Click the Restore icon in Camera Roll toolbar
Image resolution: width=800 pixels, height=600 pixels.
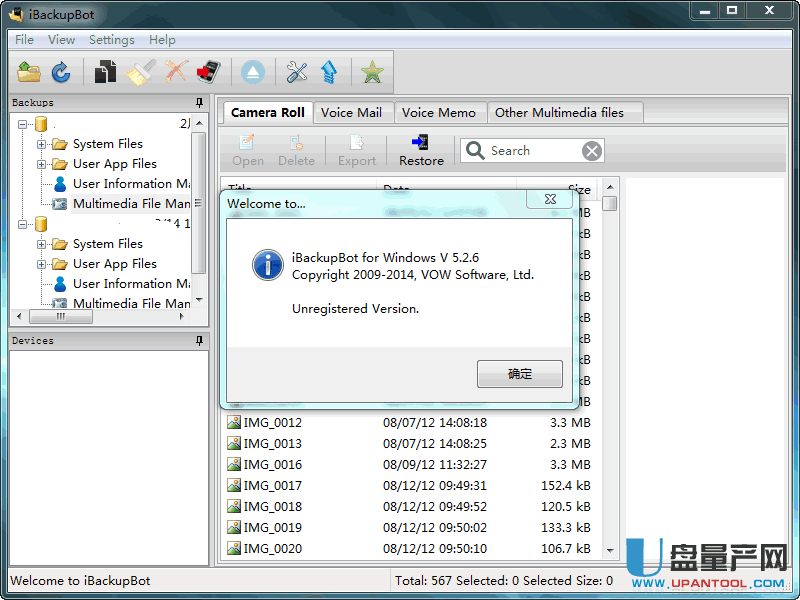(421, 150)
